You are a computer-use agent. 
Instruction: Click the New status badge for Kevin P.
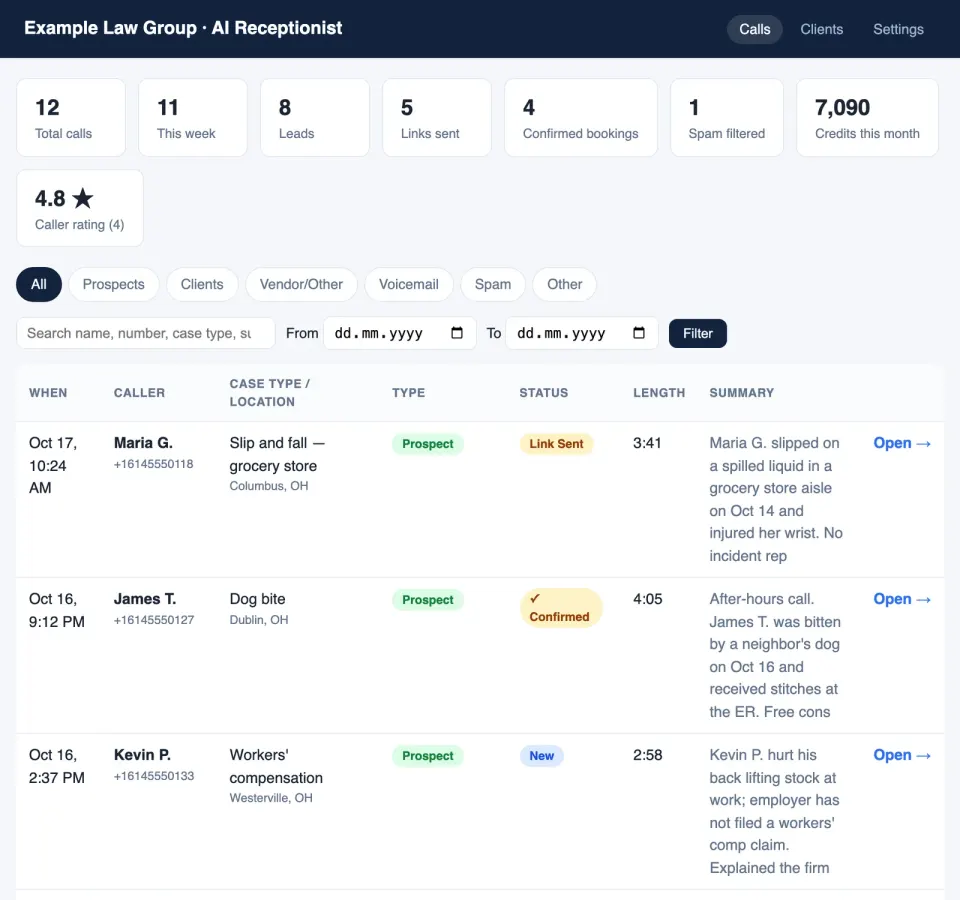[x=542, y=756]
